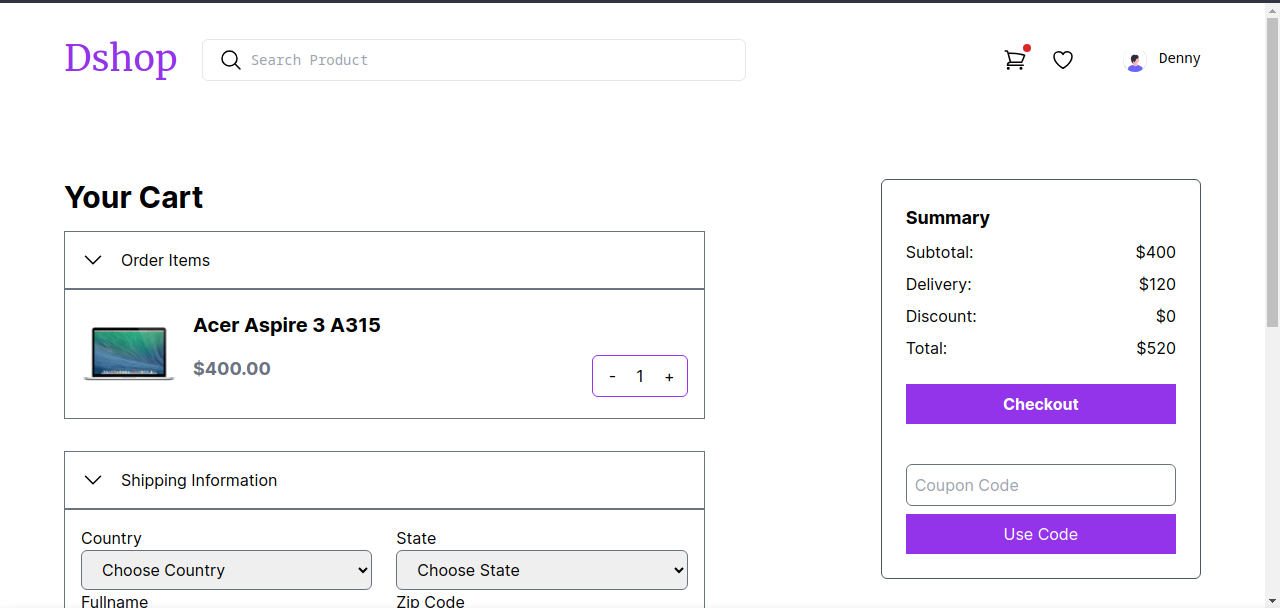Click the Denny user avatar
Screen dimensions: 1280x608
[1135, 62]
